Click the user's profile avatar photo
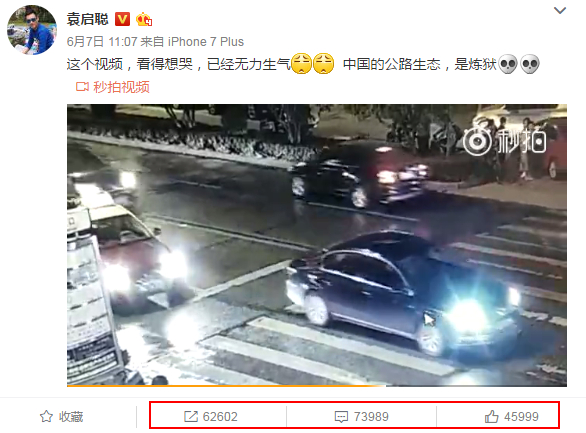 click(x=32, y=30)
